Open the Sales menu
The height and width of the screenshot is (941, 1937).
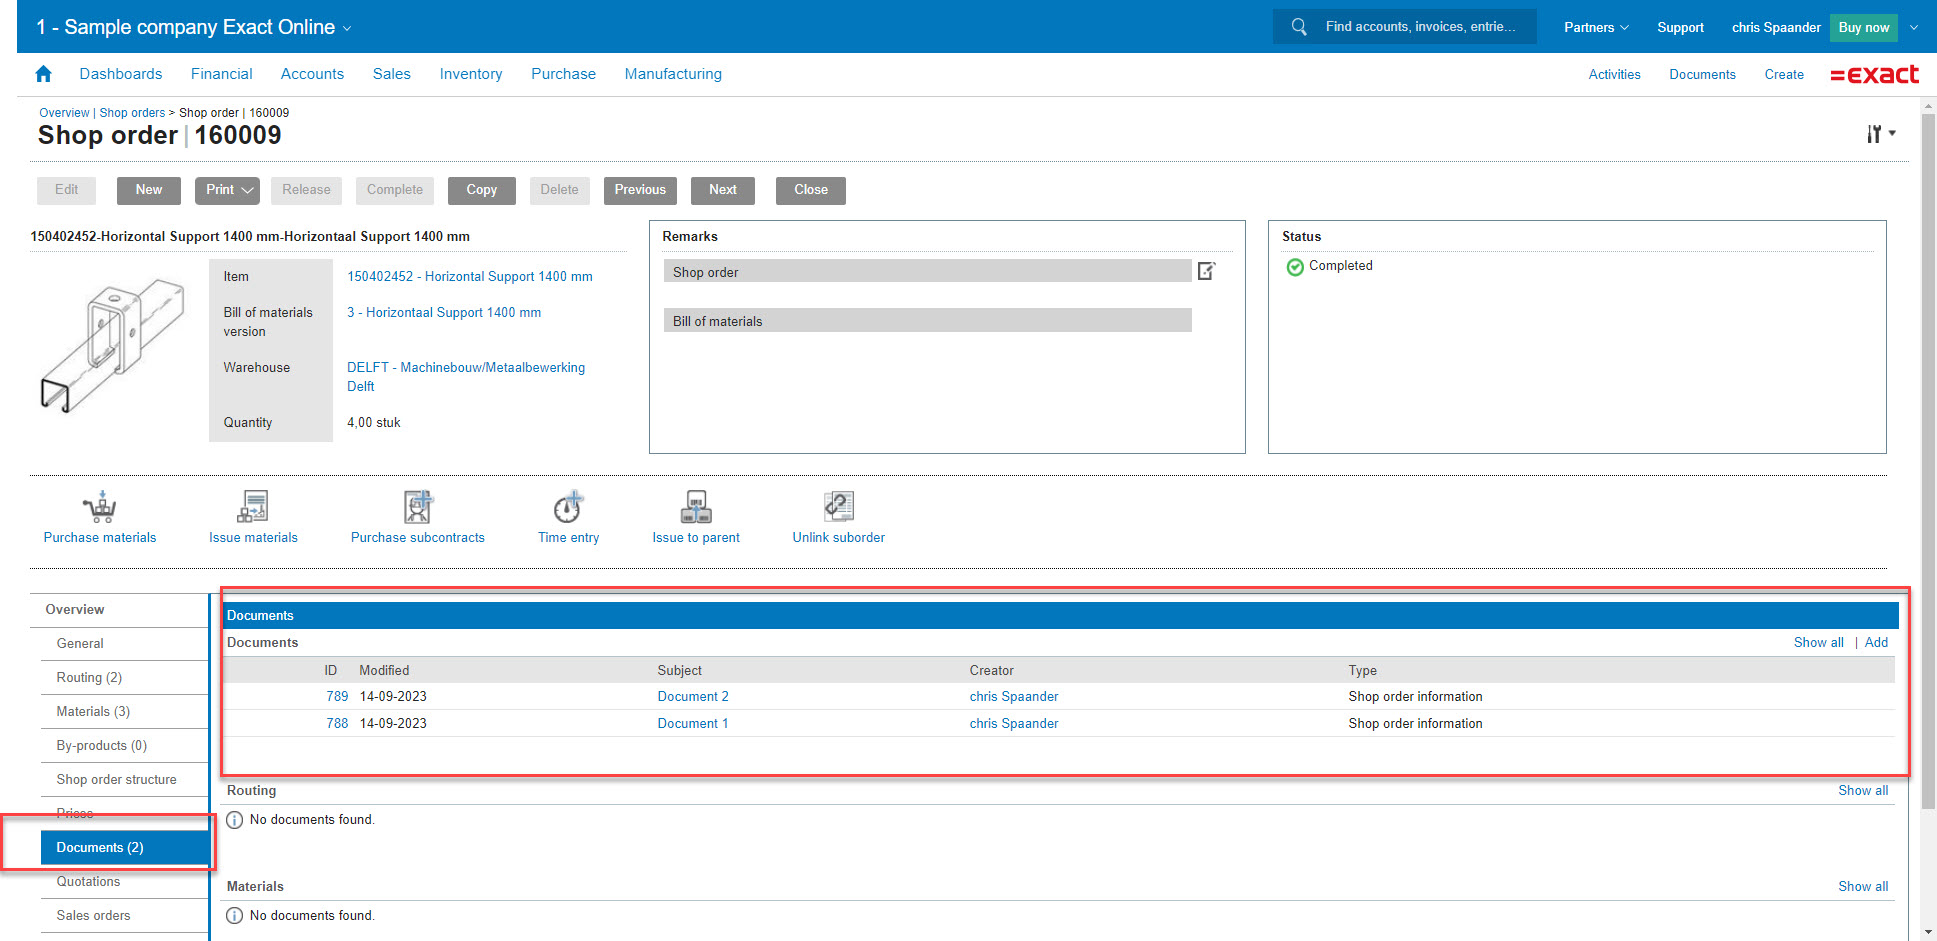392,74
